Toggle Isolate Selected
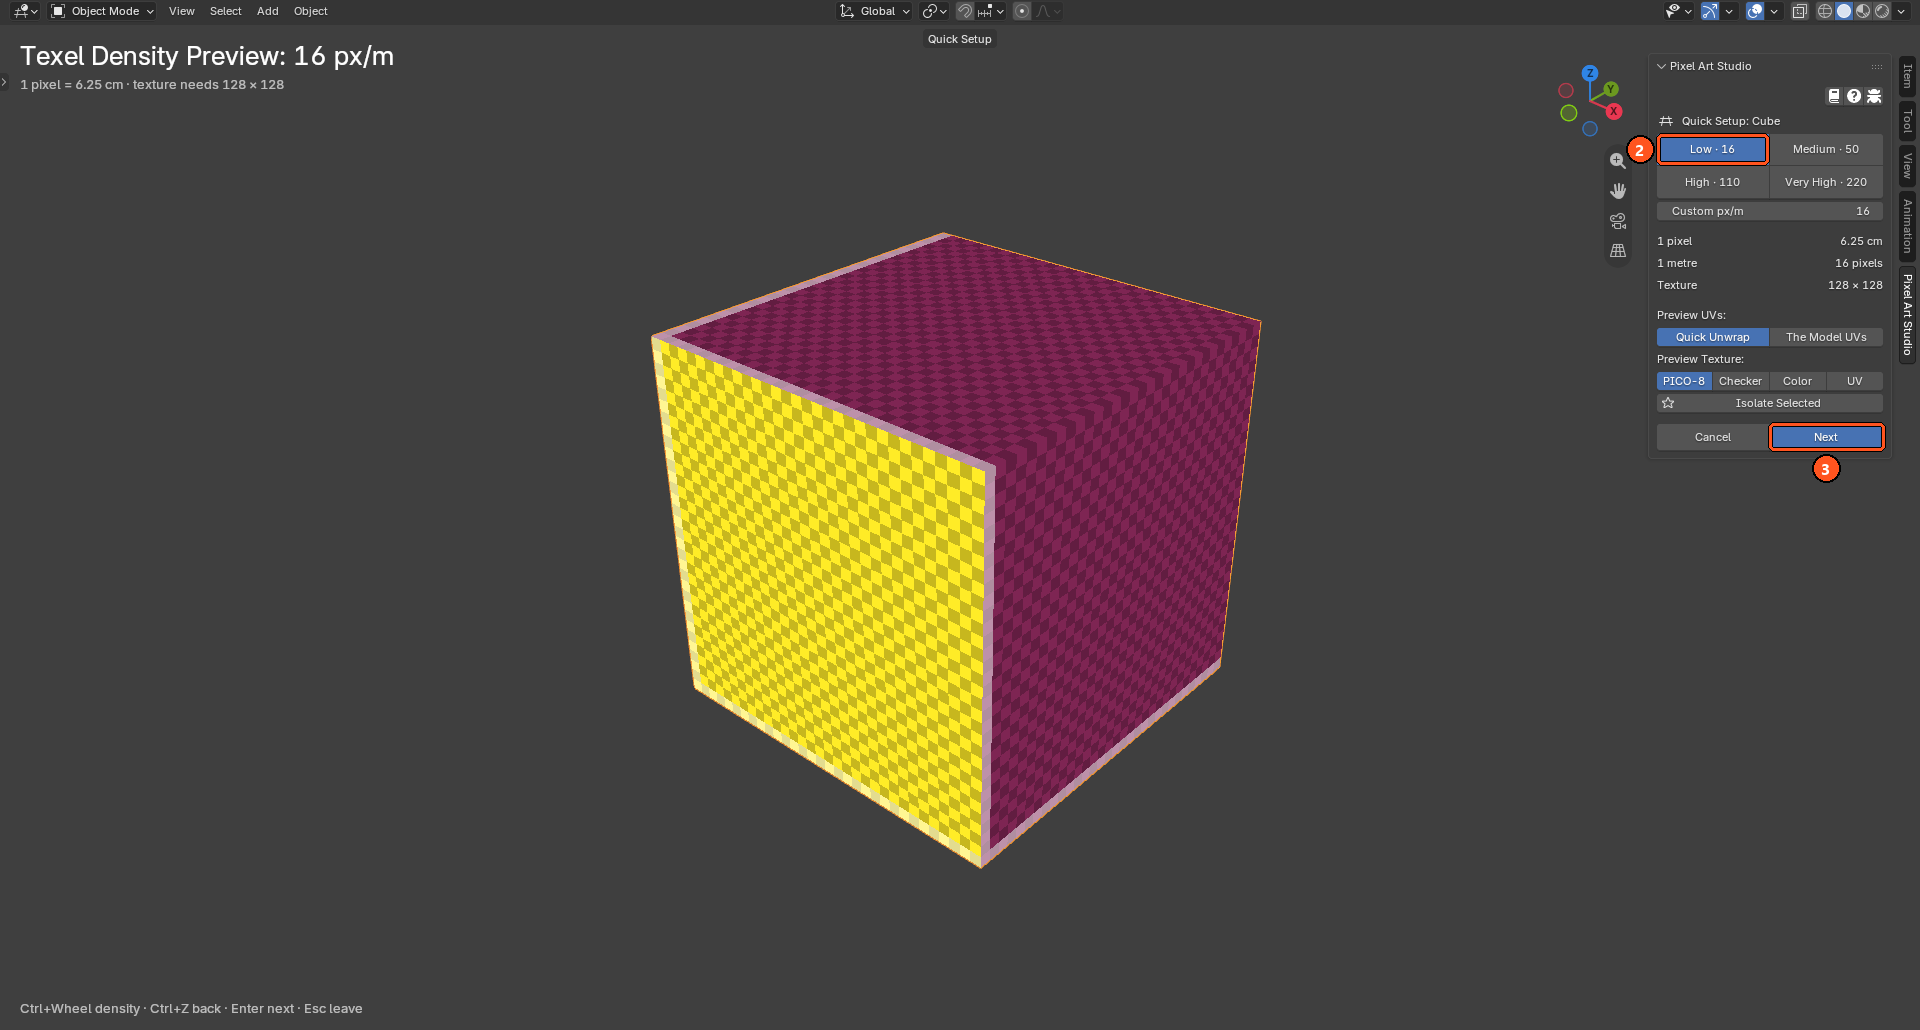Image resolution: width=1920 pixels, height=1030 pixels. [1770, 403]
